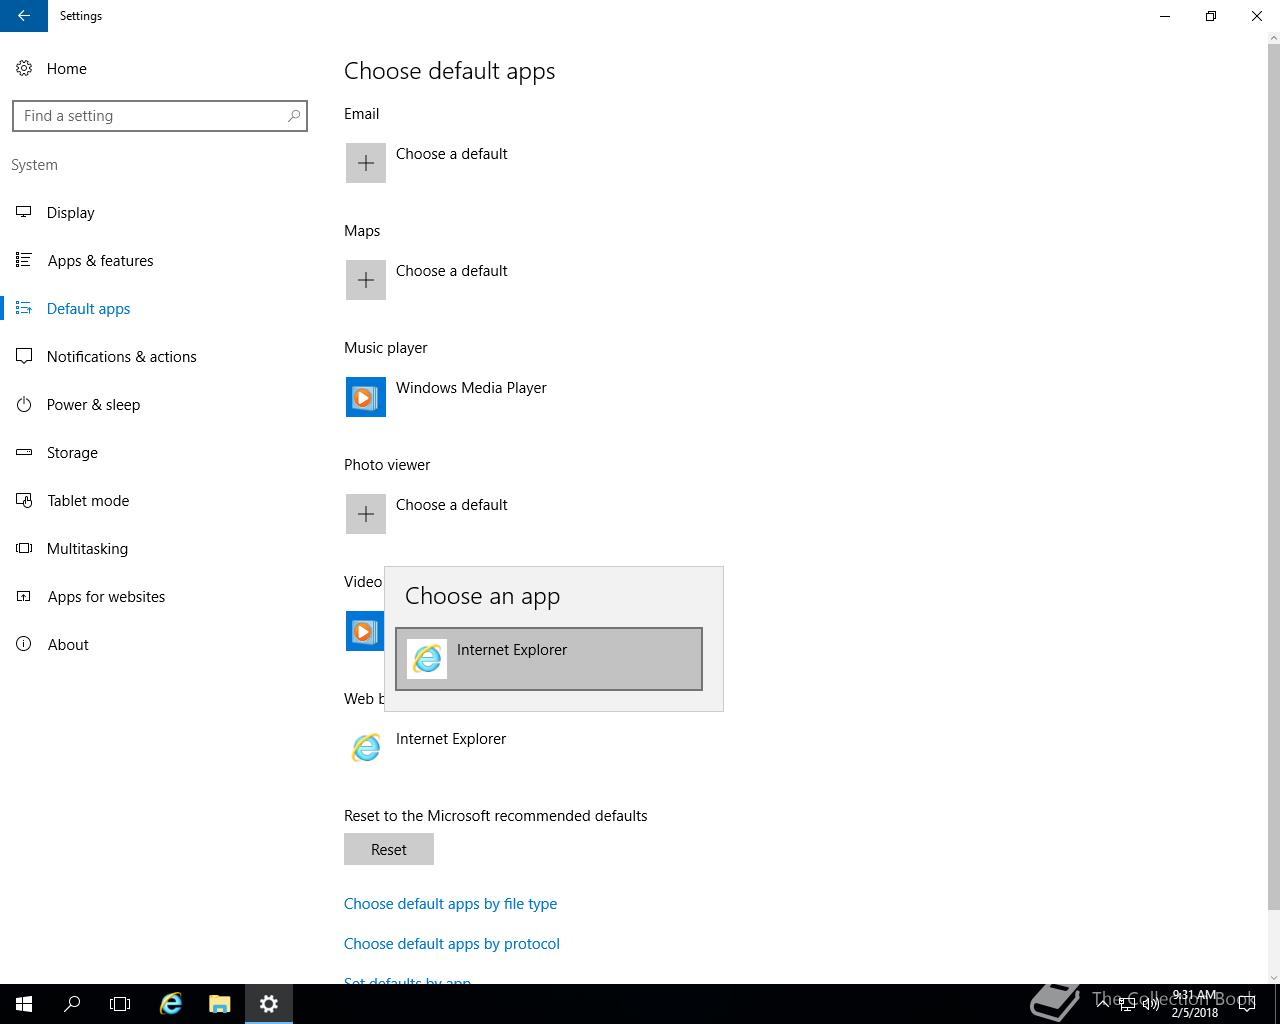Screen dimensions: 1280x1024
Task: Click Internet Explorer under Web browser
Action: click(x=451, y=739)
